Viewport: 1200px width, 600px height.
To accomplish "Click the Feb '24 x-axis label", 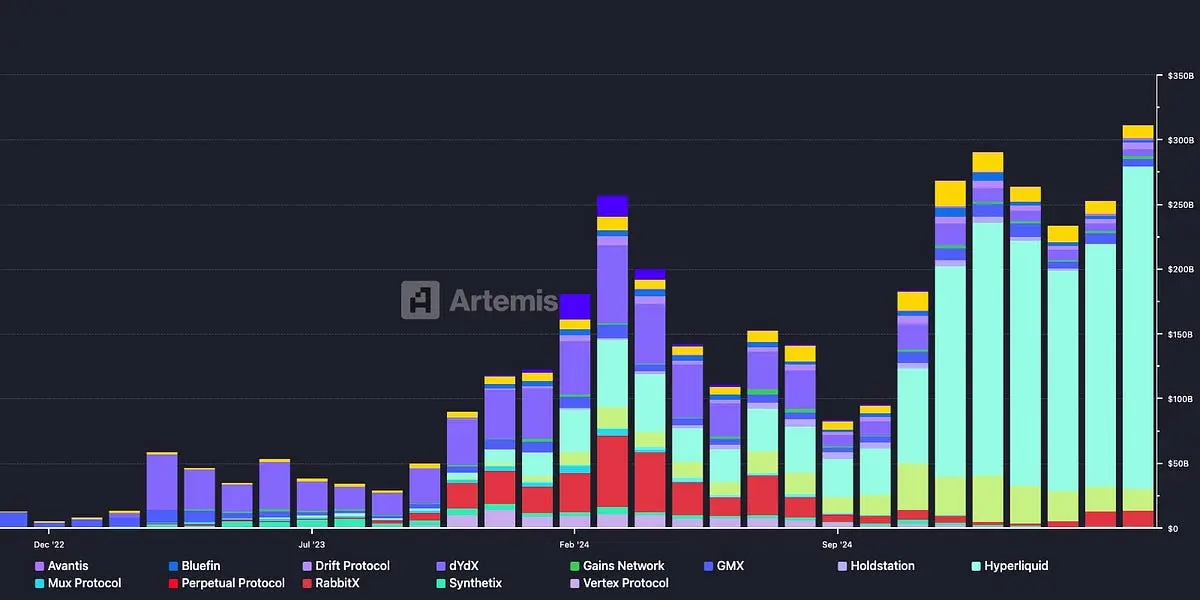I will [x=574, y=545].
